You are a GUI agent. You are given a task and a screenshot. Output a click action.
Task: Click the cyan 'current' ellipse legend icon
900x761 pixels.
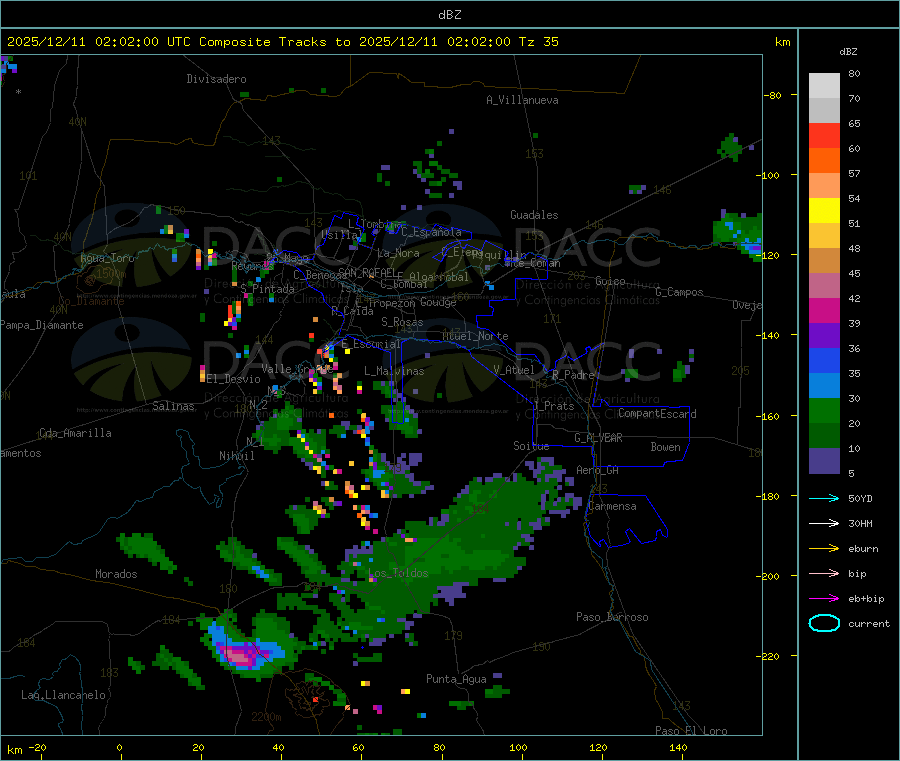click(824, 623)
